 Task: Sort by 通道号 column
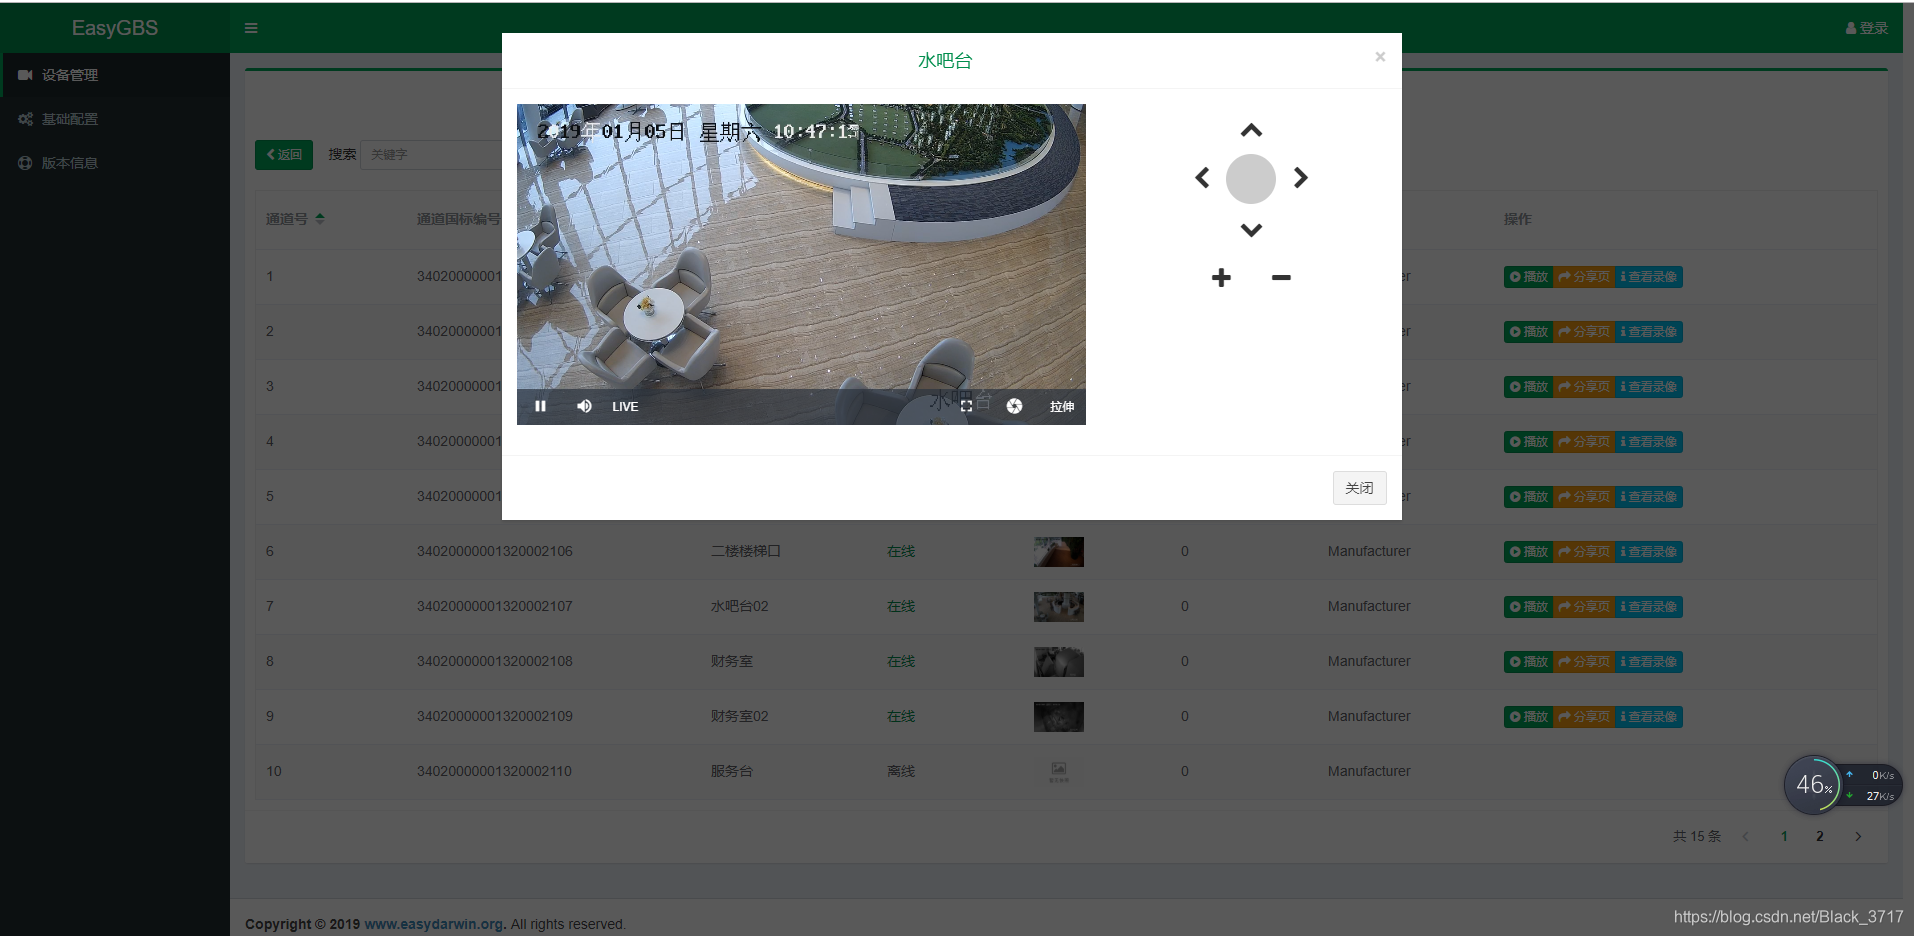coord(295,219)
